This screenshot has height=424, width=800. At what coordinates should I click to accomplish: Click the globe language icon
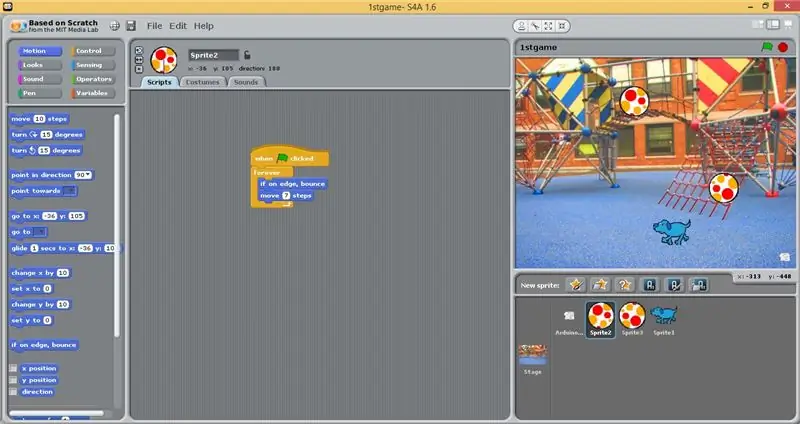[x=115, y=26]
